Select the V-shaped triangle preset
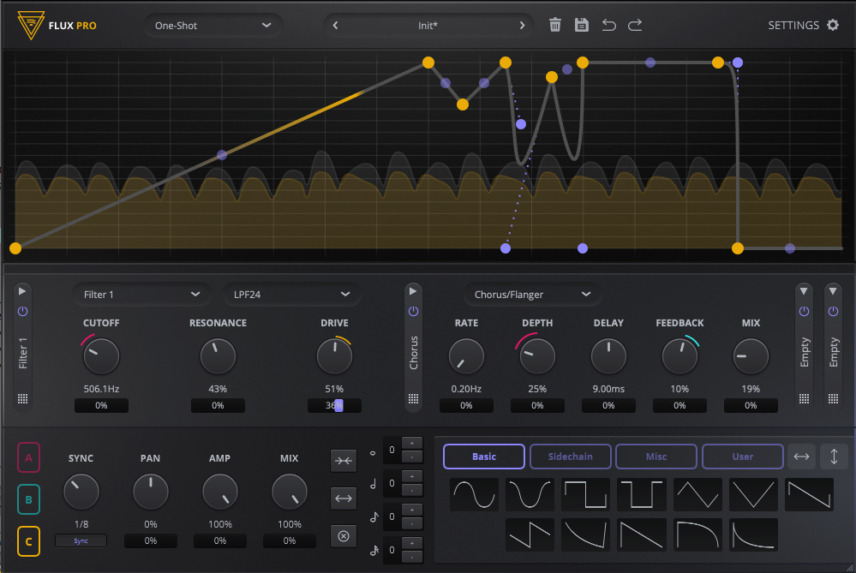Image resolution: width=856 pixels, height=573 pixels. (x=753, y=494)
